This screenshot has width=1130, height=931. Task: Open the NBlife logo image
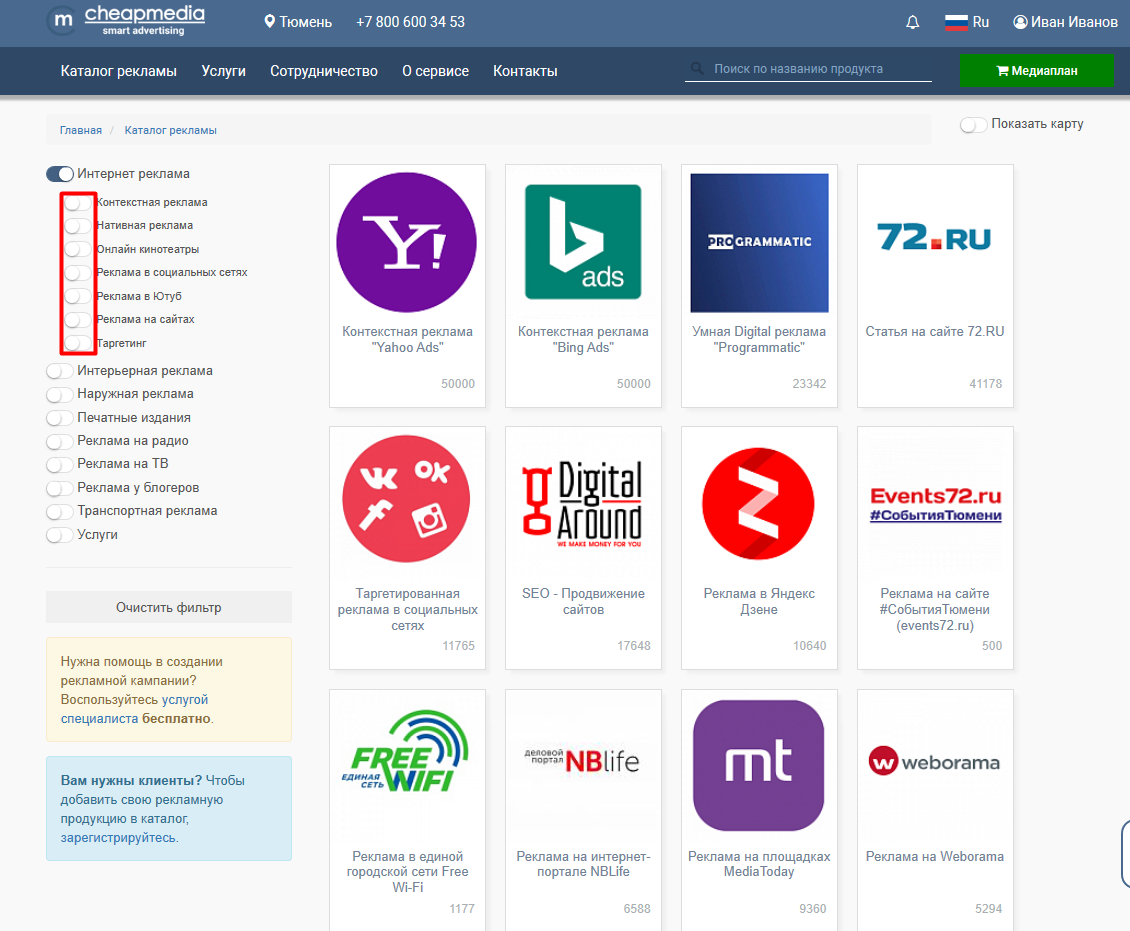[x=582, y=761]
